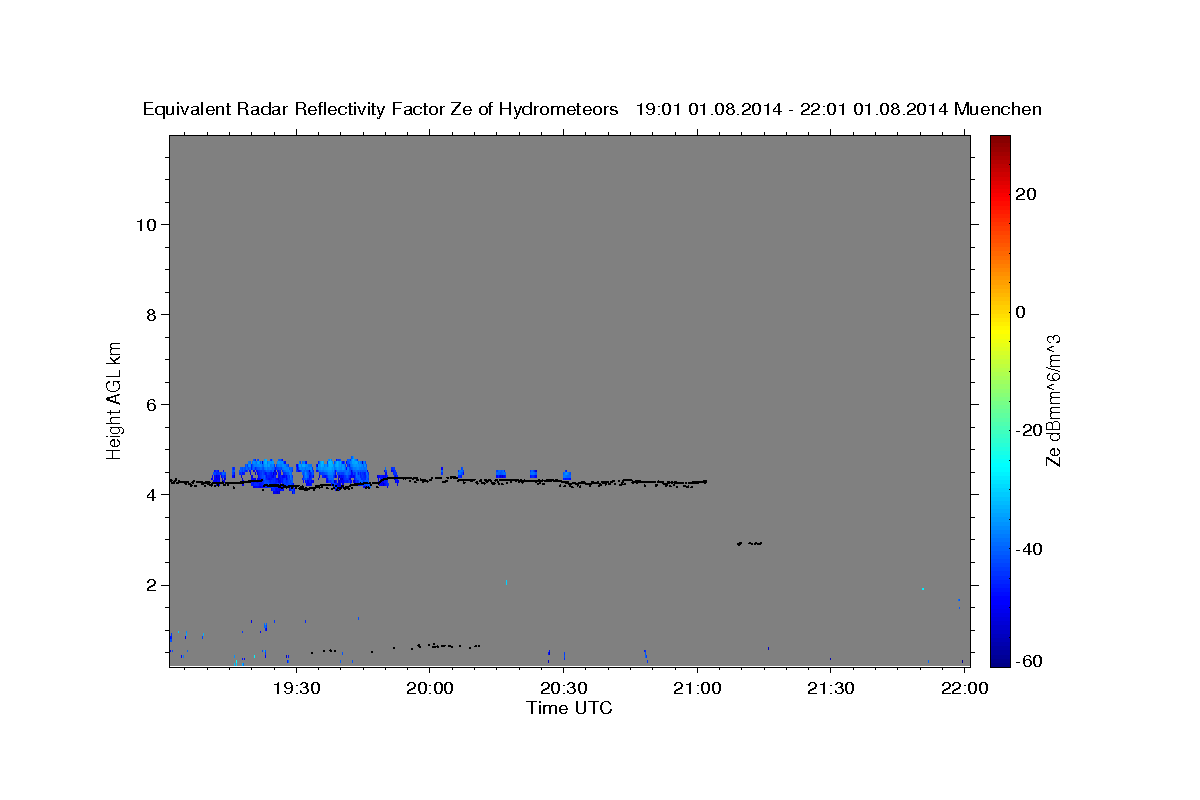Image resolution: width=1200 pixels, height=800 pixels.
Task: Click the 'Muenchen' location label
Action: 998,110
